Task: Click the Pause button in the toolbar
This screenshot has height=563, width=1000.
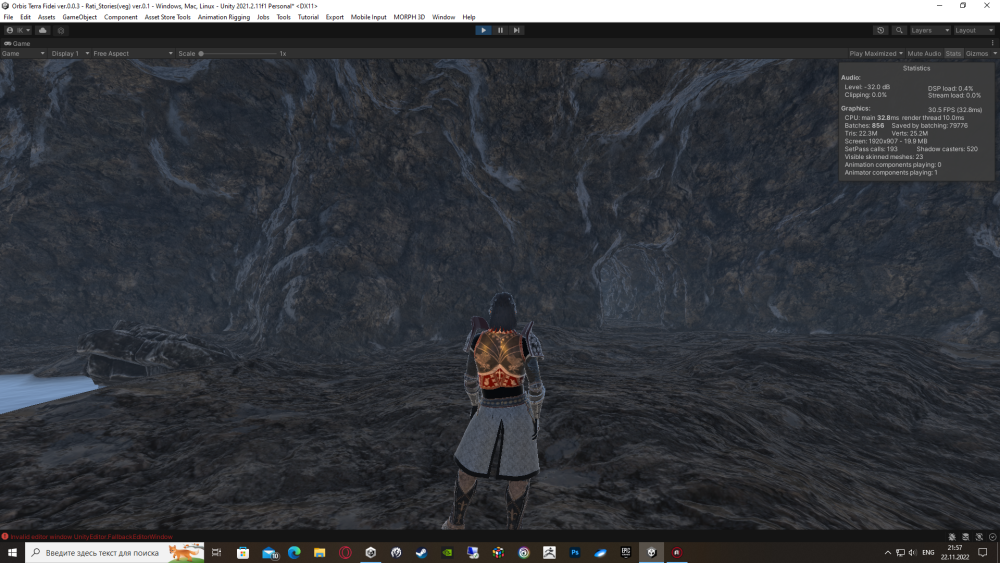Action: point(500,30)
